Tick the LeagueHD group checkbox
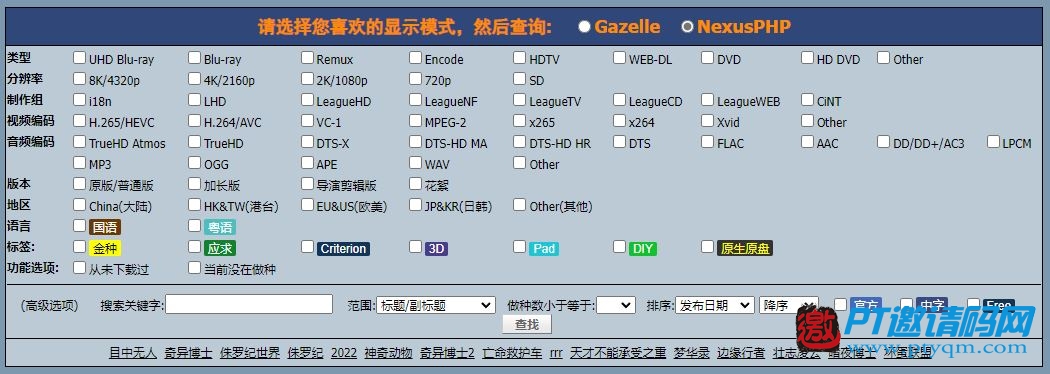The image size is (1050, 374). (x=307, y=100)
